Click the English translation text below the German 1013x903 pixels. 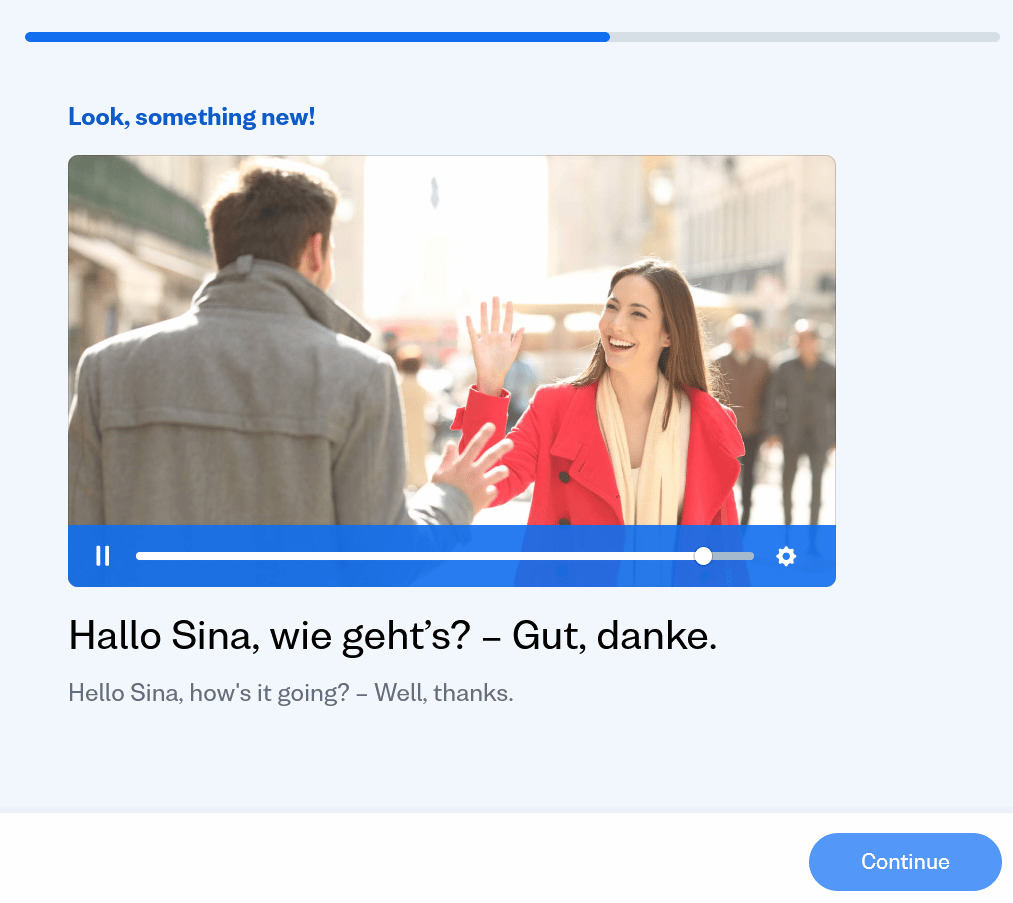[289, 692]
